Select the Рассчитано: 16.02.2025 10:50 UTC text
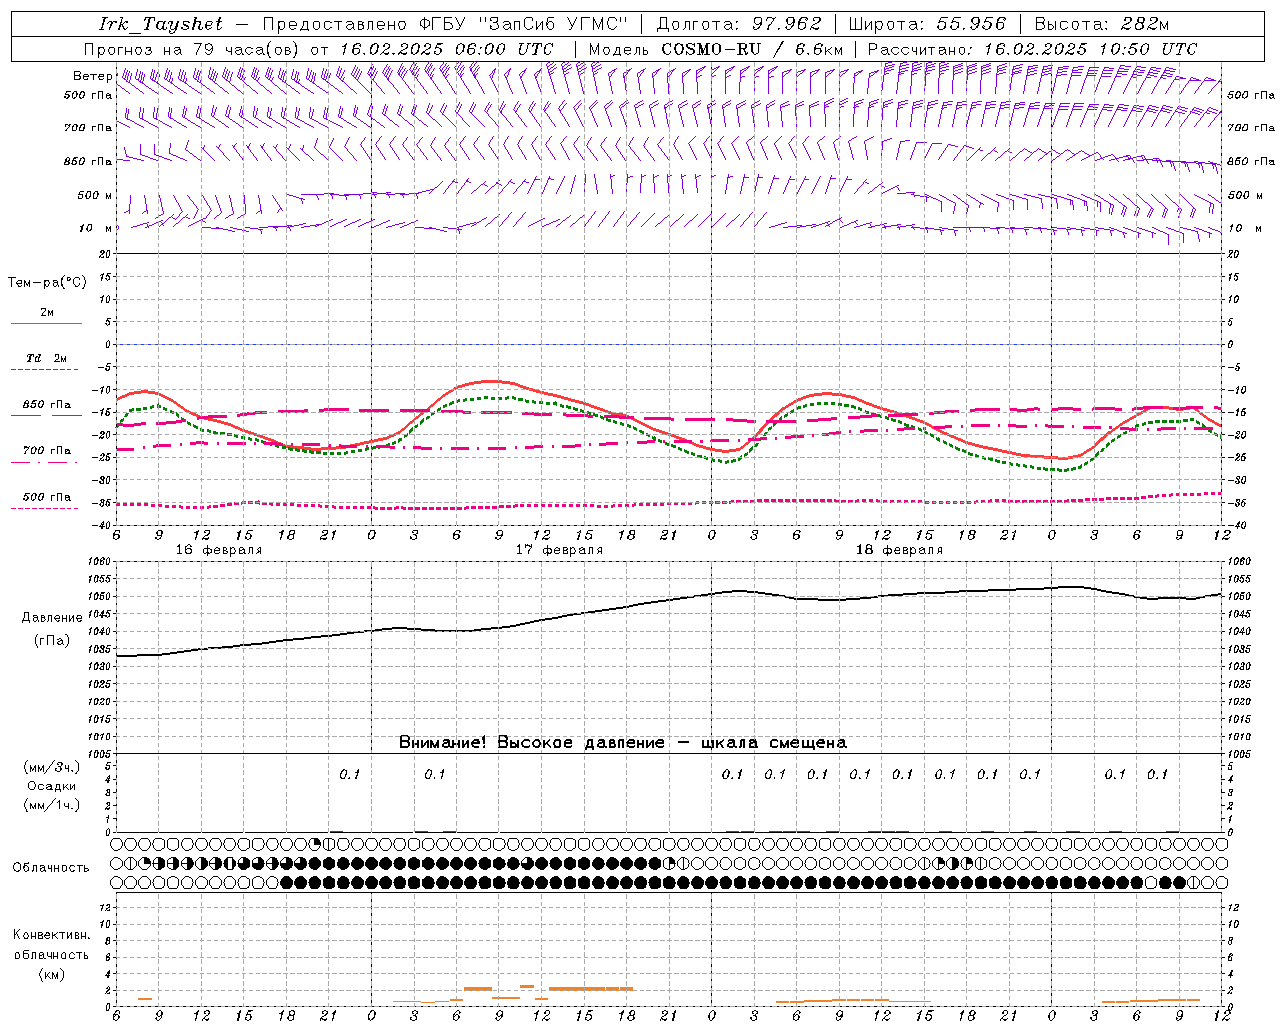This screenshot has width=1280, height=1024. [x=1032, y=49]
